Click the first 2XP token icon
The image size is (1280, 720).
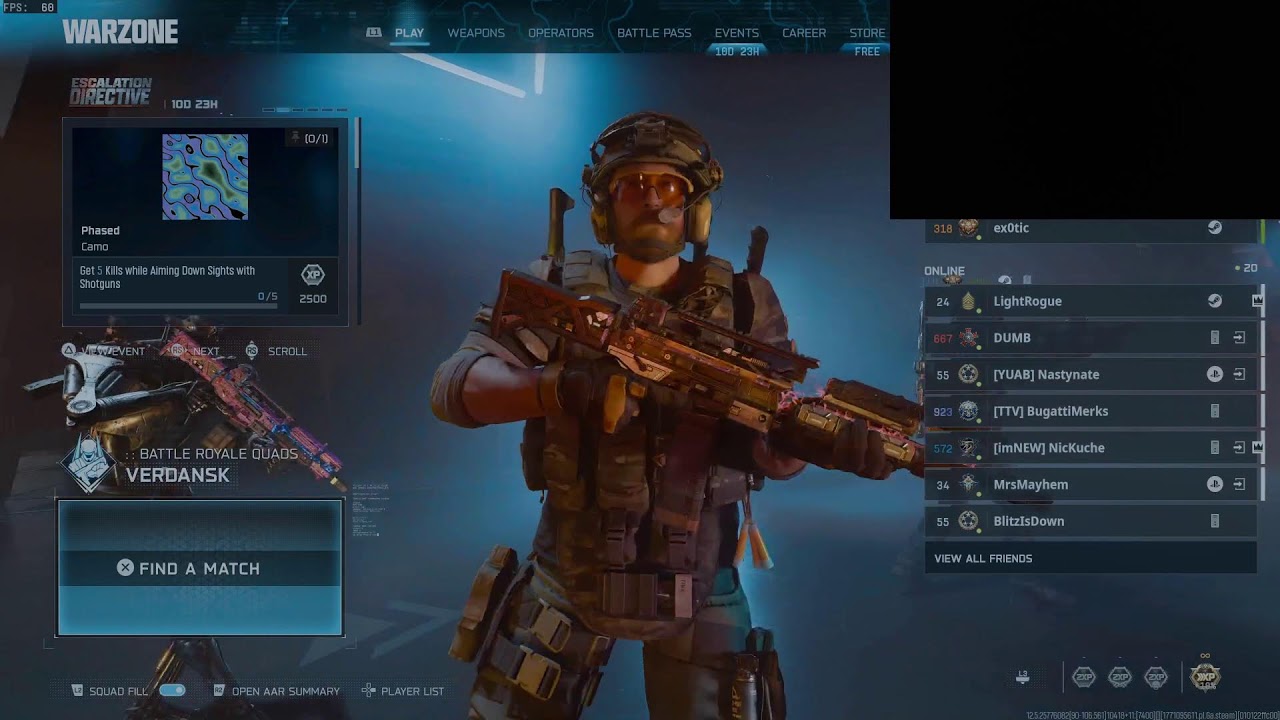tap(1084, 677)
